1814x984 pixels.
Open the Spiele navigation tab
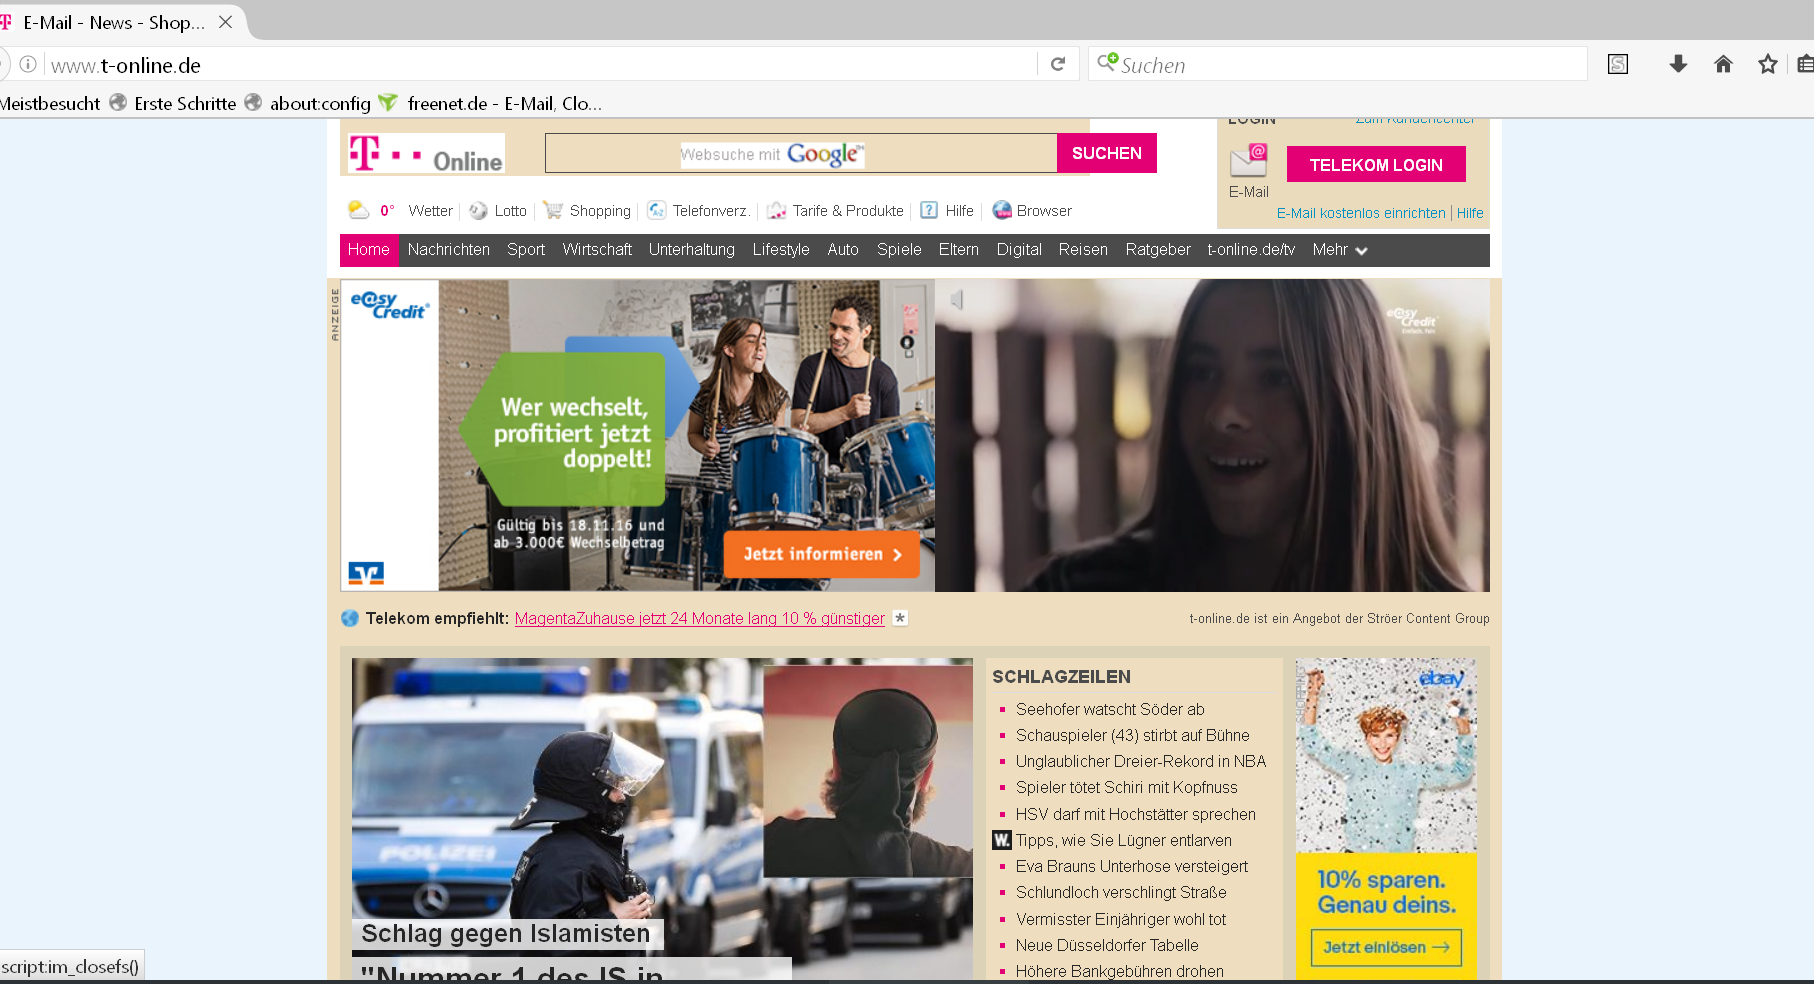tap(899, 250)
